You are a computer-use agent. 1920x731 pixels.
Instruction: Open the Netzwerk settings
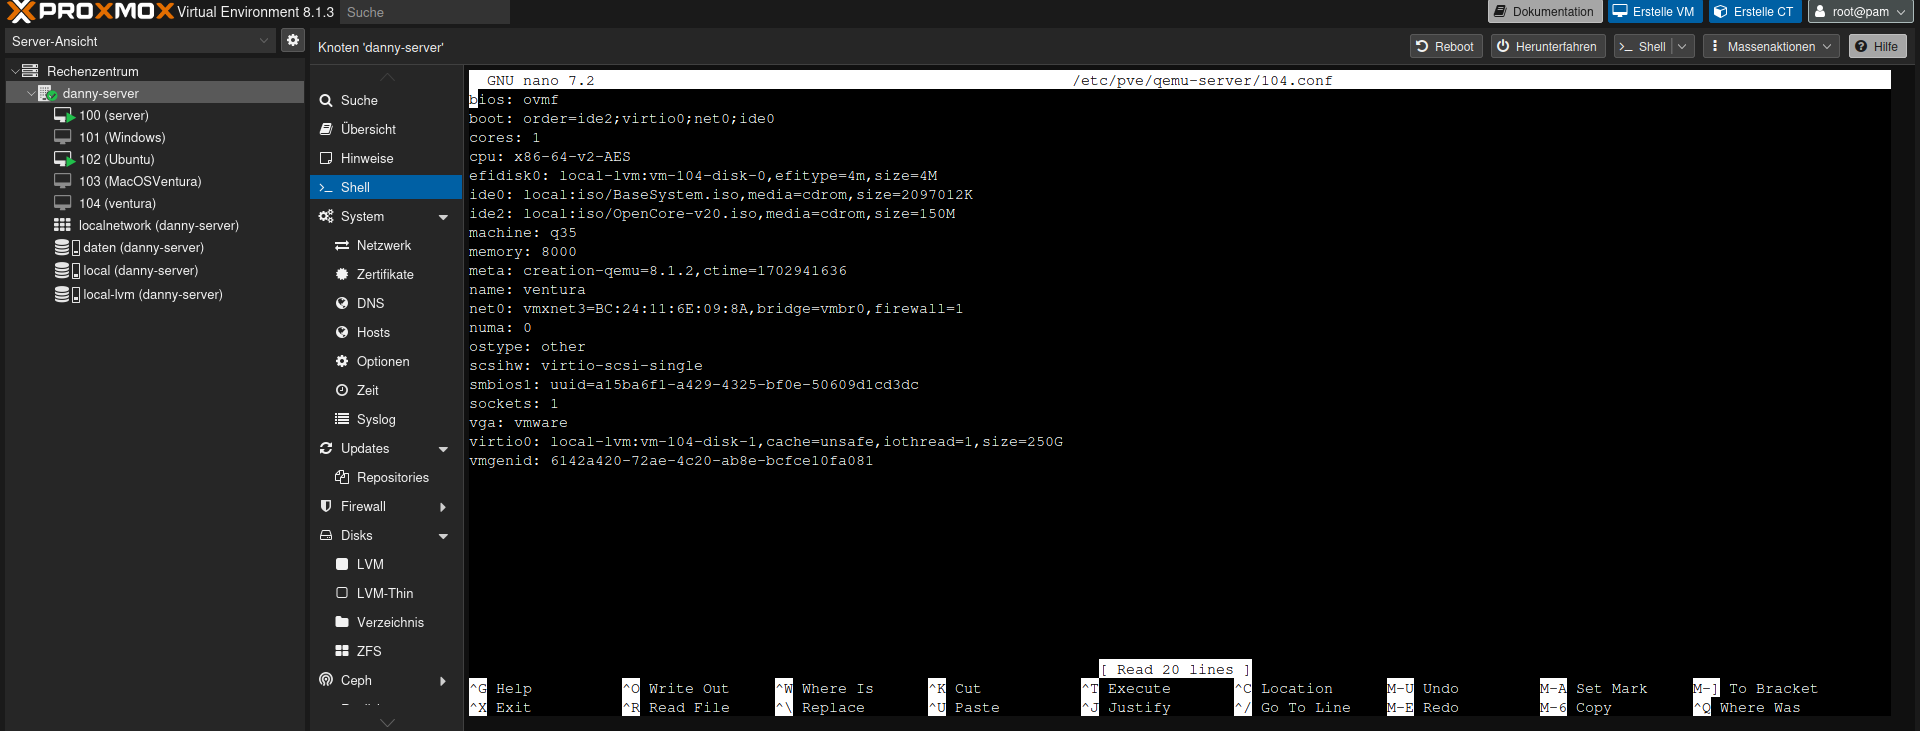coord(384,245)
